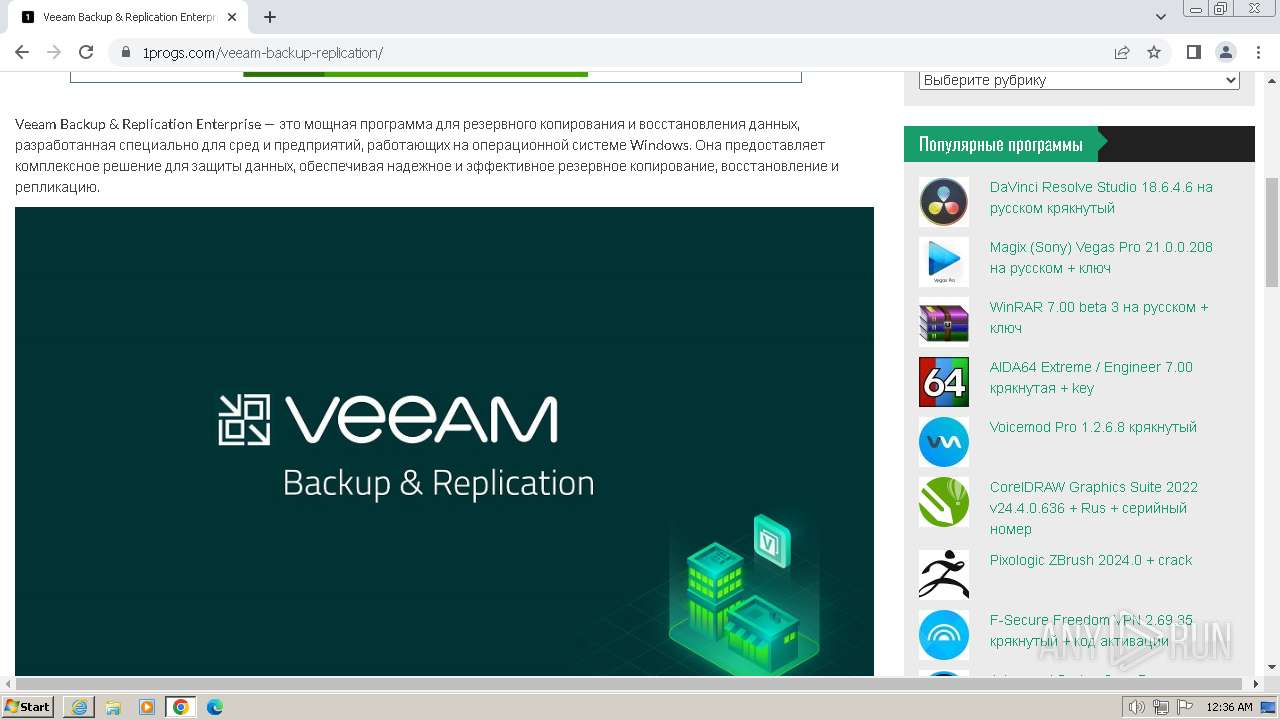
Task: Bookmark this page with the star
Action: coord(1154,52)
